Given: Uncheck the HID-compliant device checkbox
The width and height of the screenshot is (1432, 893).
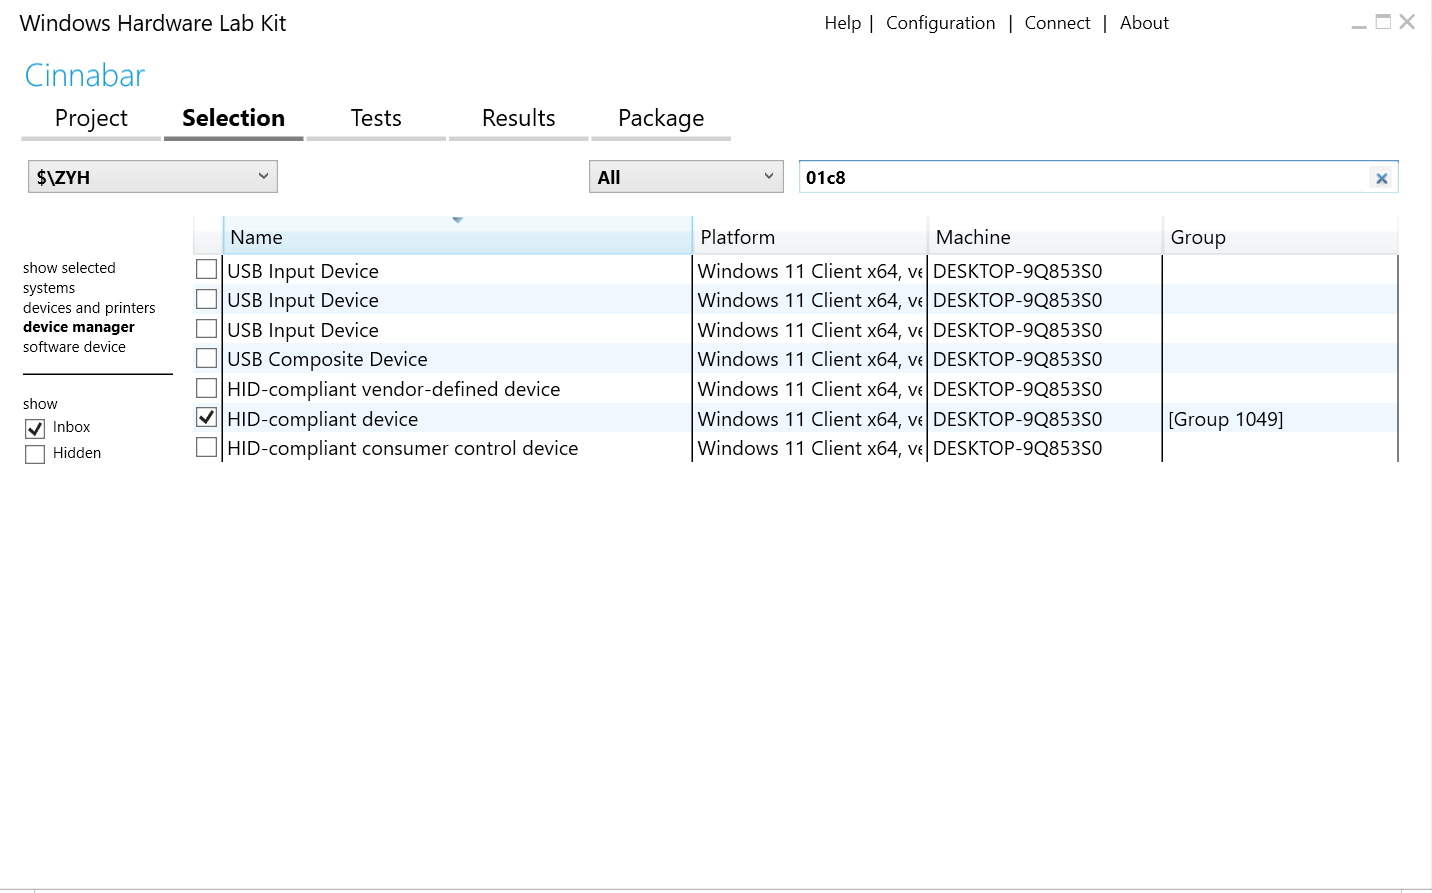Looking at the screenshot, I should (207, 417).
